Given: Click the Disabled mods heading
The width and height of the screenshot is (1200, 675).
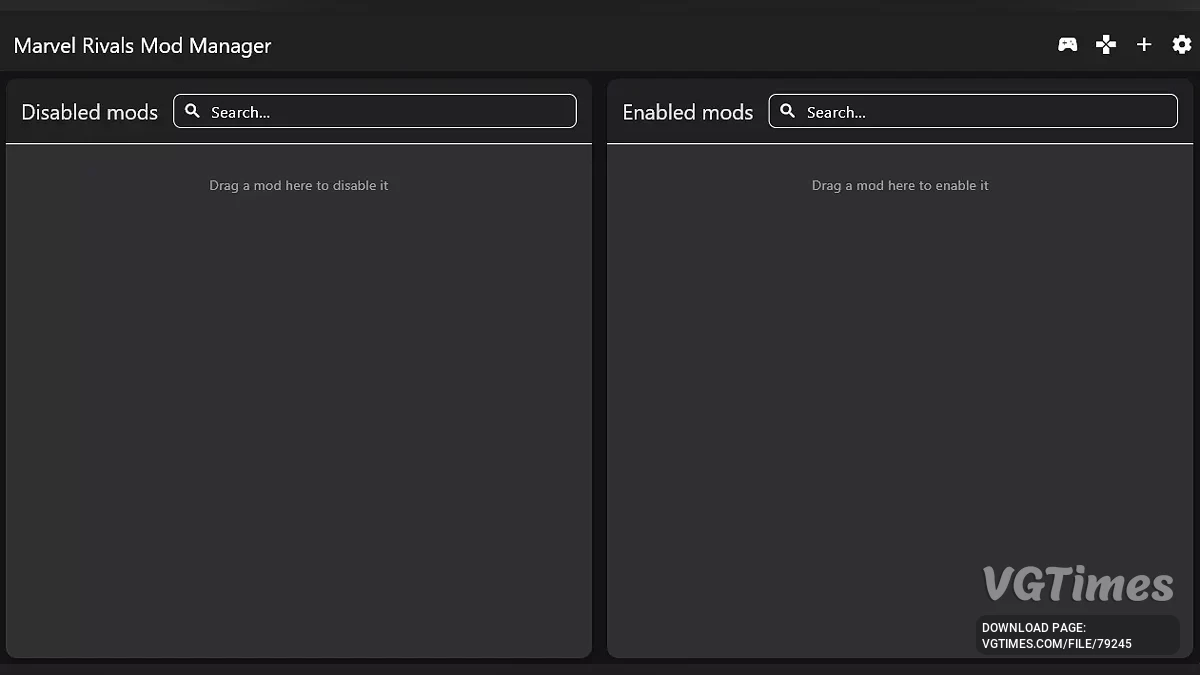Looking at the screenshot, I should click(90, 112).
